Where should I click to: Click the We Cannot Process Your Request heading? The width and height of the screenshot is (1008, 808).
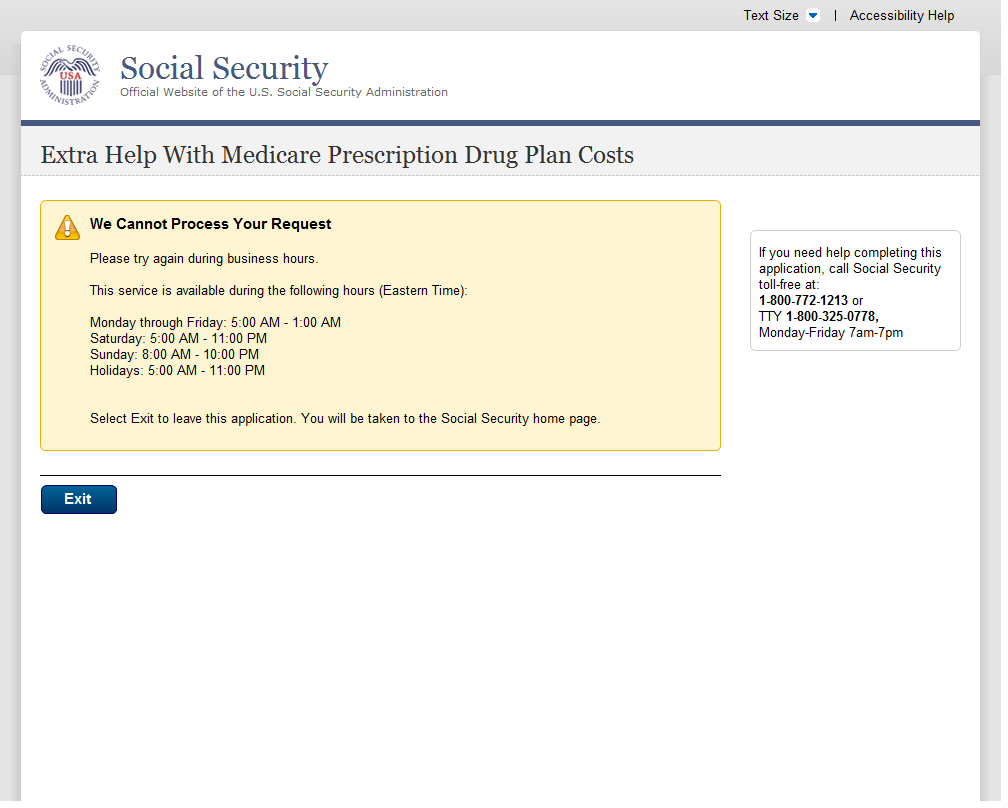pos(210,224)
